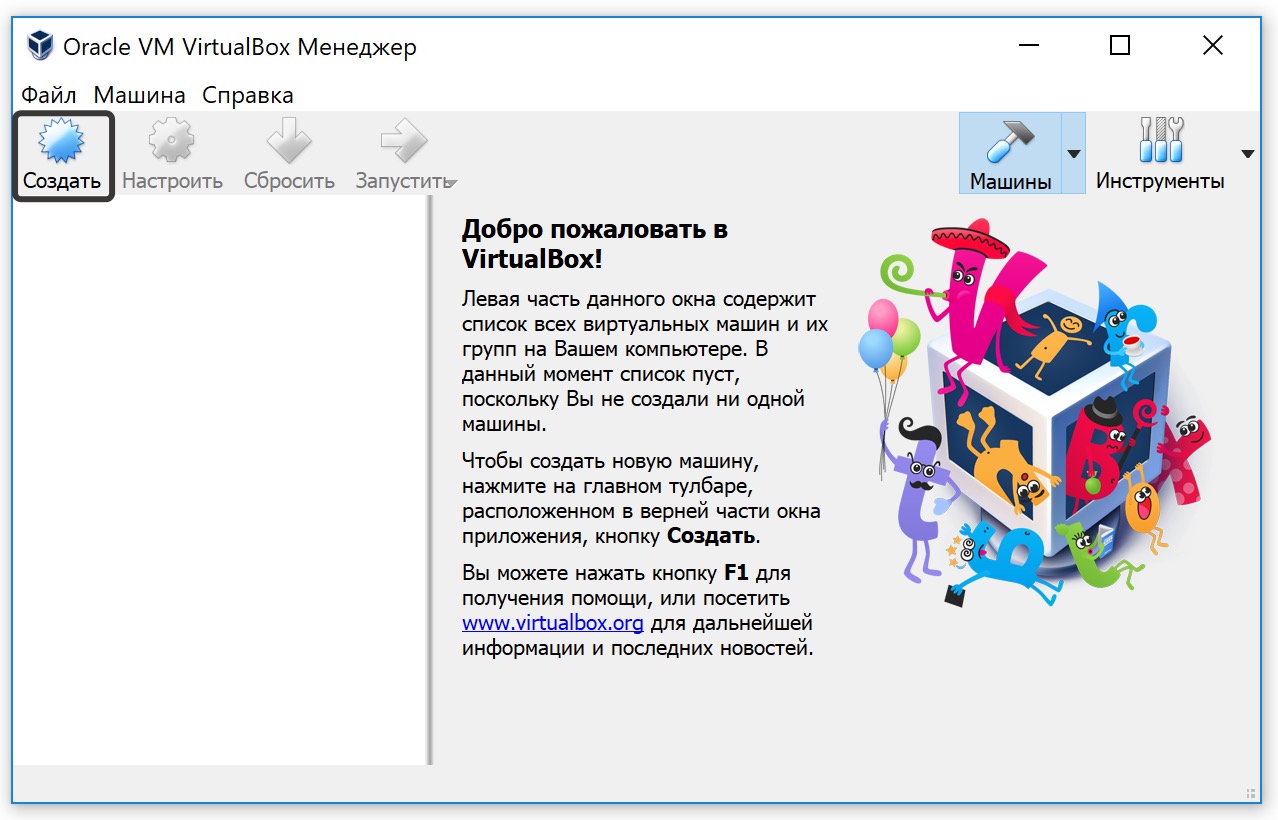Expand the Запустить dropdown arrow
The width and height of the screenshot is (1278, 820).
(x=452, y=183)
